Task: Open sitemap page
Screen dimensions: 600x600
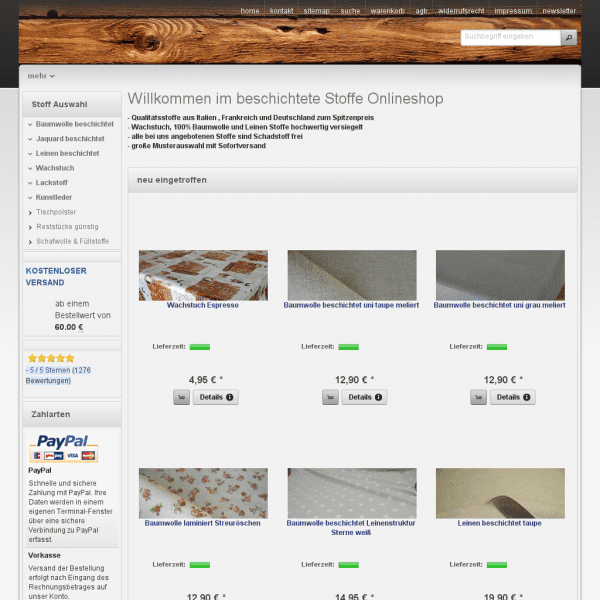Action: [316, 11]
